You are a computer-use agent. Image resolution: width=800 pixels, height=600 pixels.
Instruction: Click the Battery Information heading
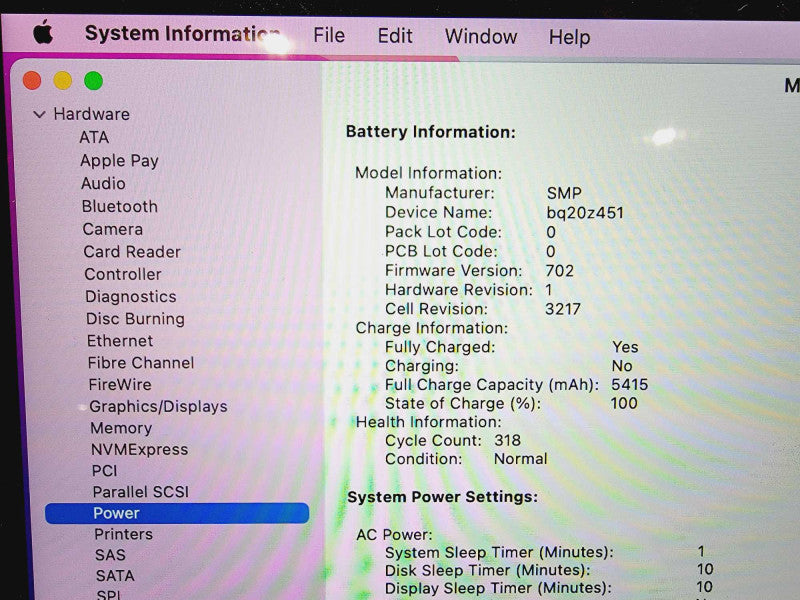coord(431,132)
